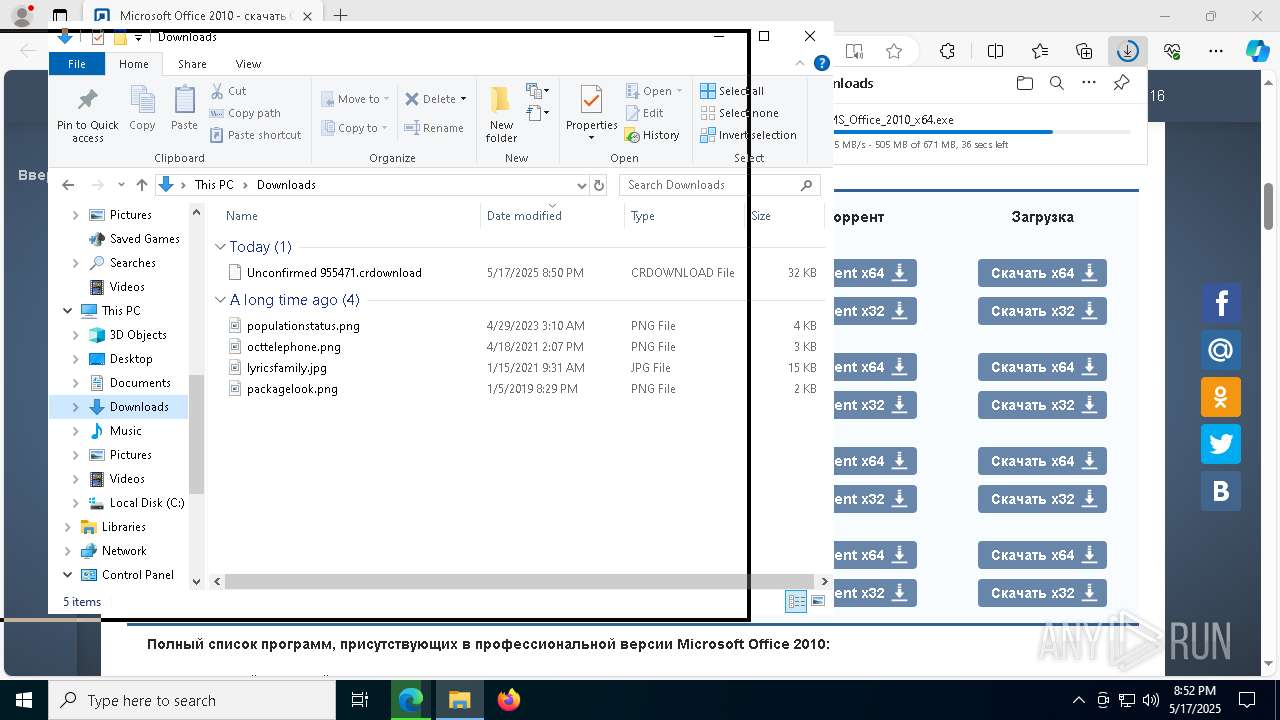Expand the Network tree node
This screenshot has width=1280, height=720.
point(67,551)
